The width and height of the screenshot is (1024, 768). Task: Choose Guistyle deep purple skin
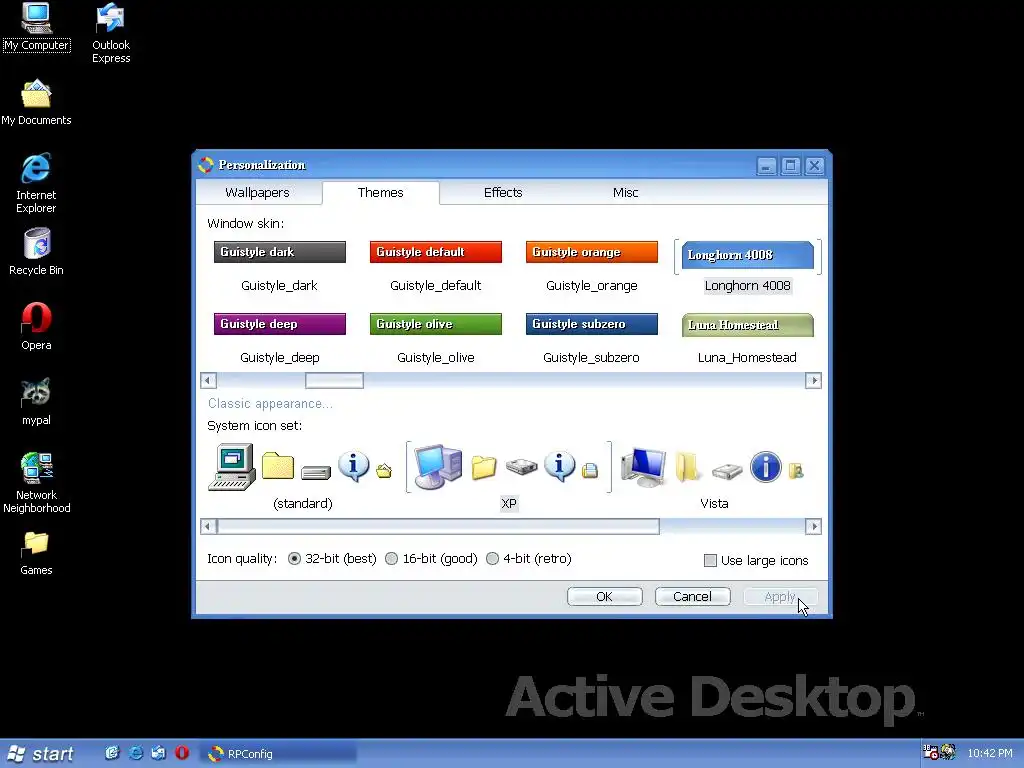[x=280, y=340]
